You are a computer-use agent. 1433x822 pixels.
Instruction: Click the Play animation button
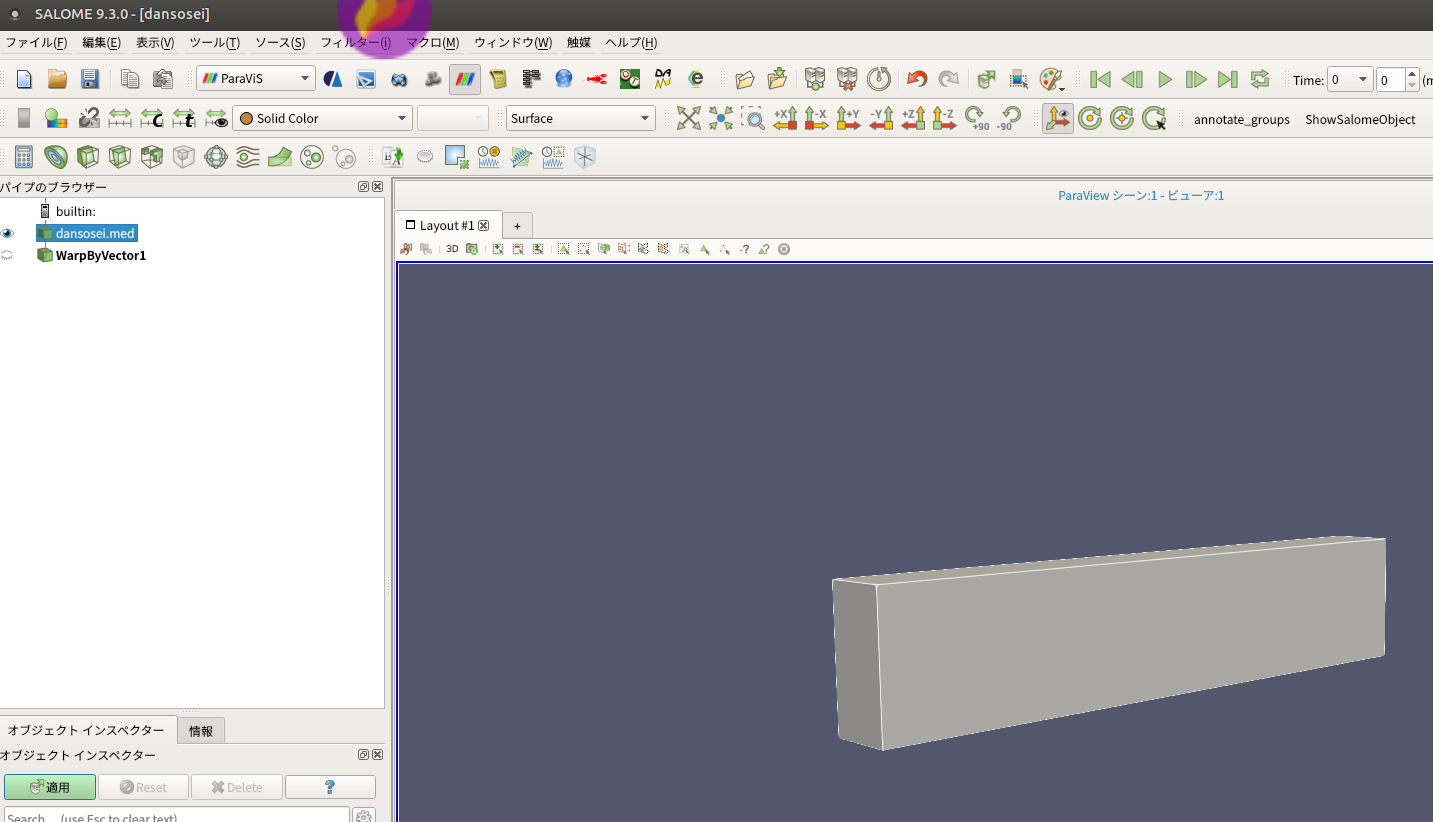pyautogui.click(x=1165, y=79)
